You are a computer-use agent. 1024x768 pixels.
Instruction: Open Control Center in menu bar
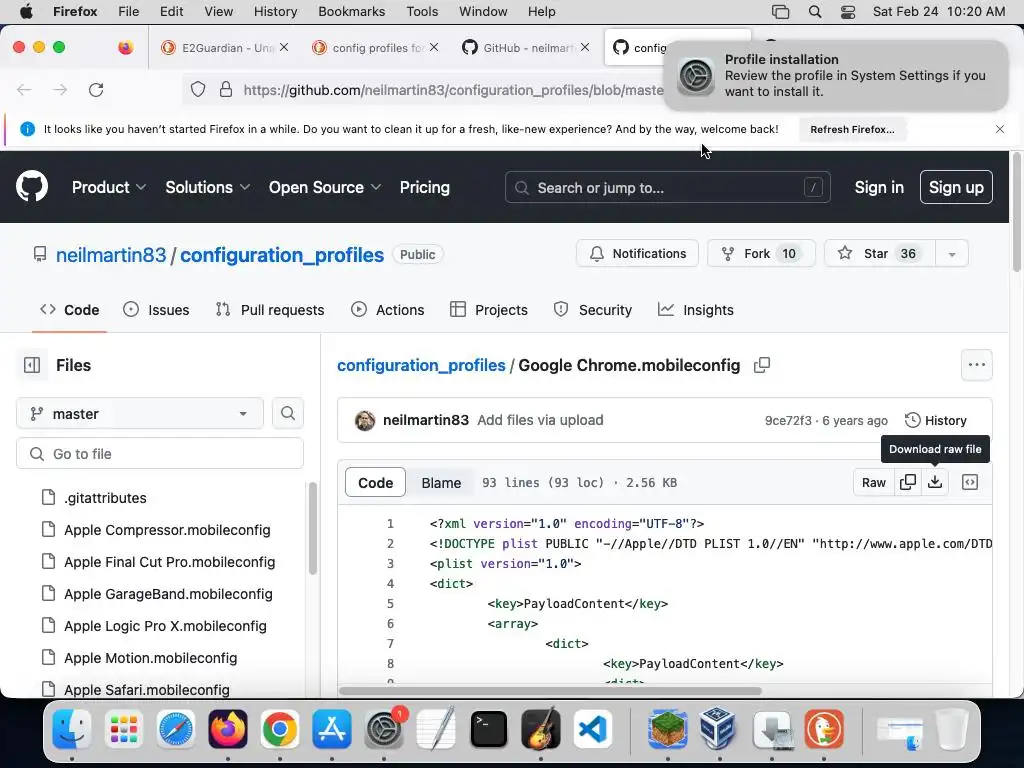click(x=848, y=12)
